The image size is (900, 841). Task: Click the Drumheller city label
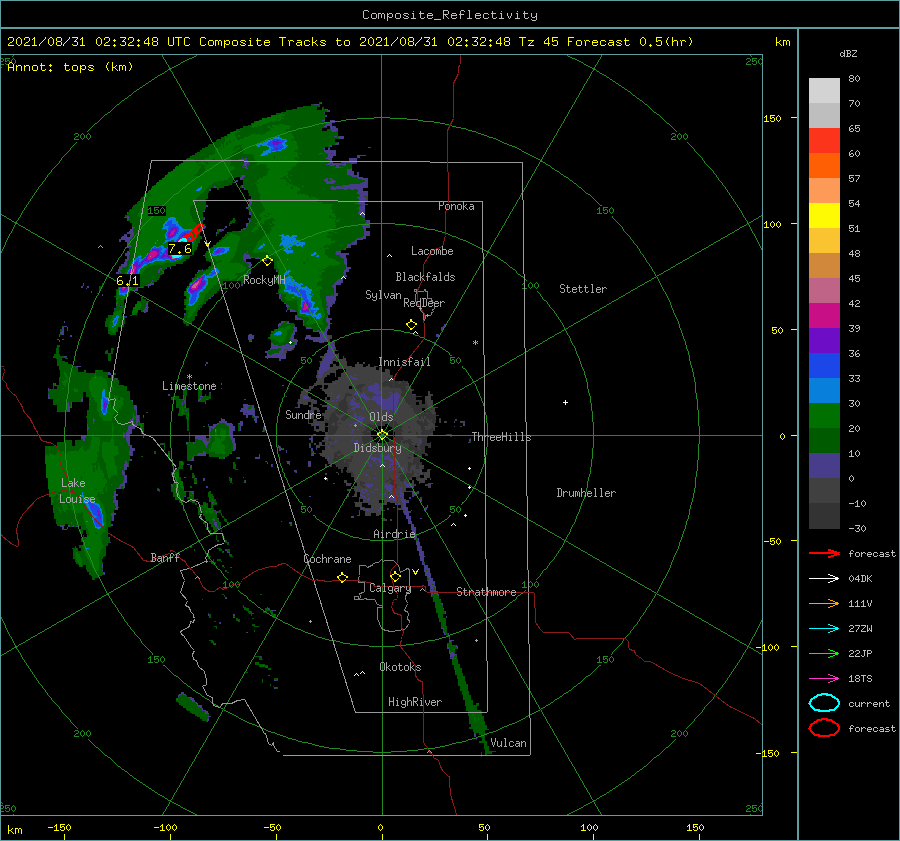tap(586, 493)
